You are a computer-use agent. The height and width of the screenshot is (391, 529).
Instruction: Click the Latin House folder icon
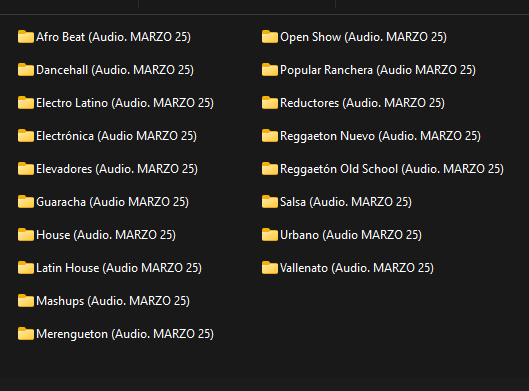click(26, 268)
